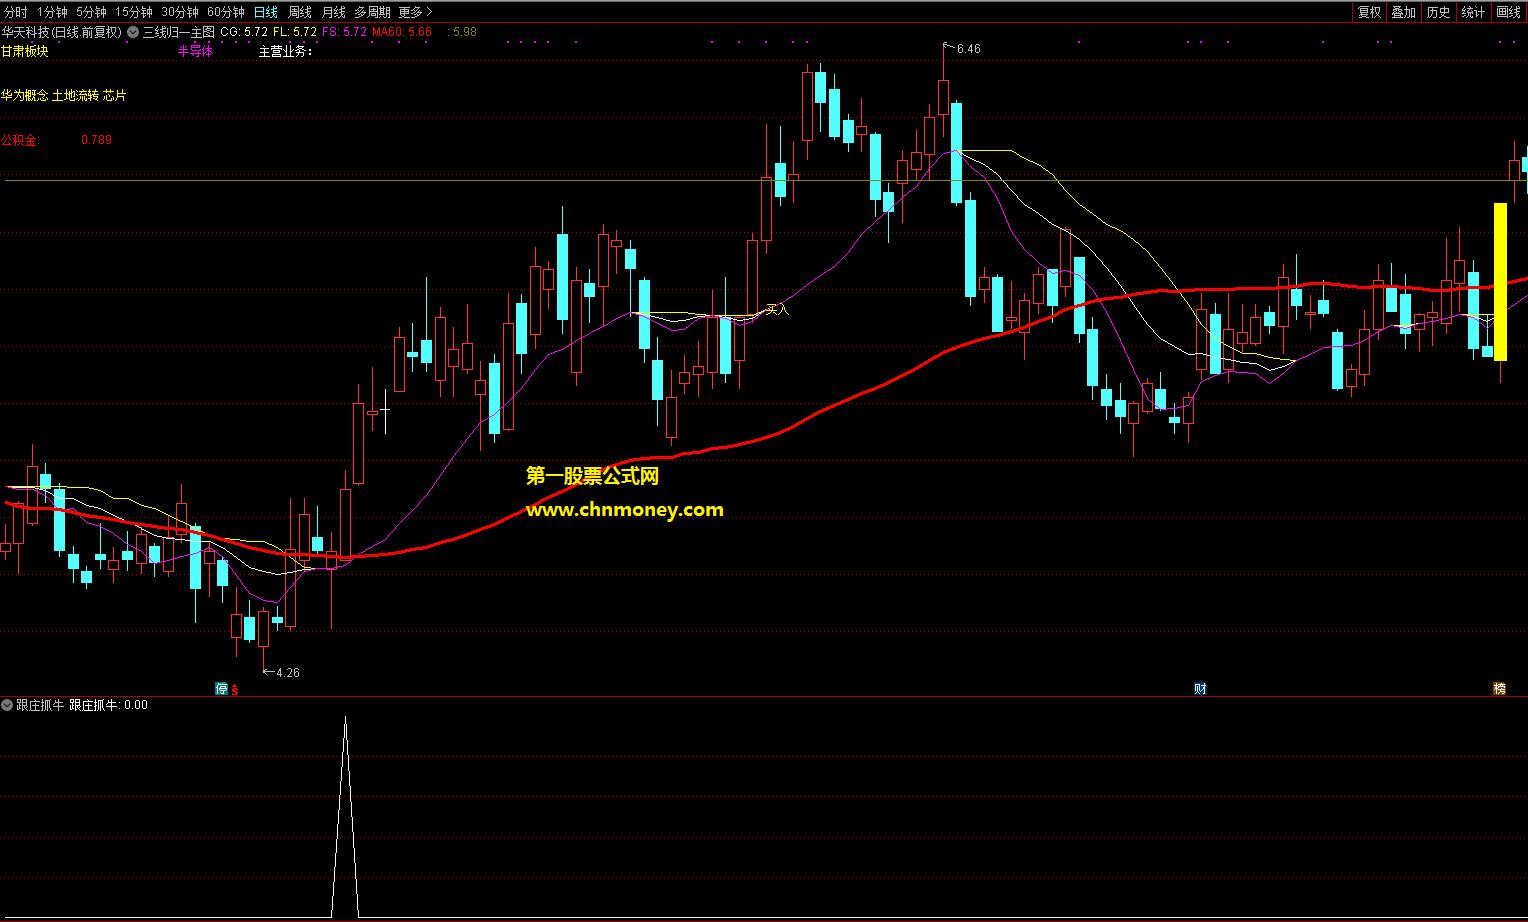The height and width of the screenshot is (922, 1528).
Task: Activate the 画线 drawing tools button
Action: [1508, 12]
